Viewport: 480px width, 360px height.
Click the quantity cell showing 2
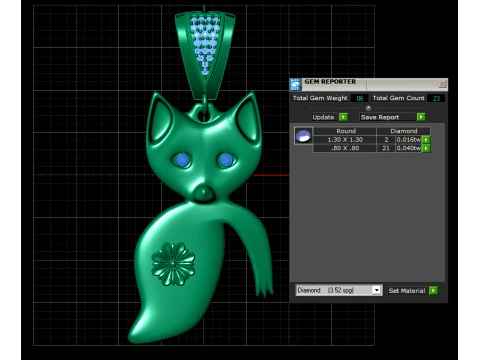point(386,140)
